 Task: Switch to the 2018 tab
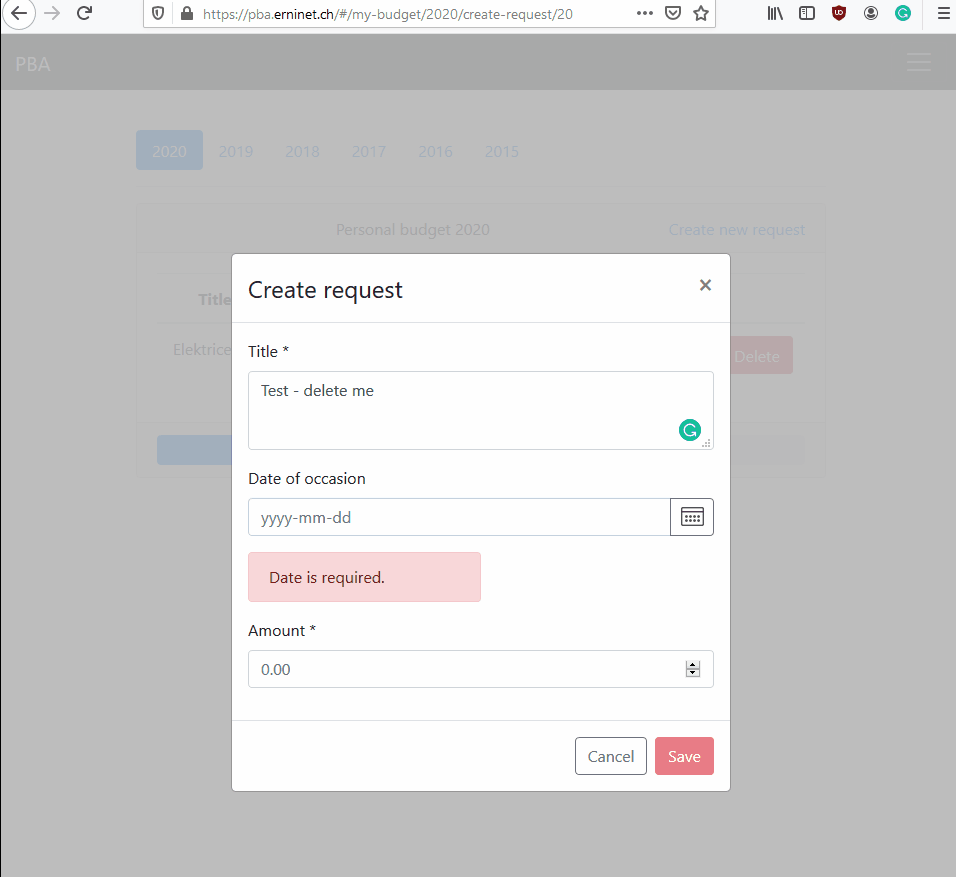click(302, 151)
